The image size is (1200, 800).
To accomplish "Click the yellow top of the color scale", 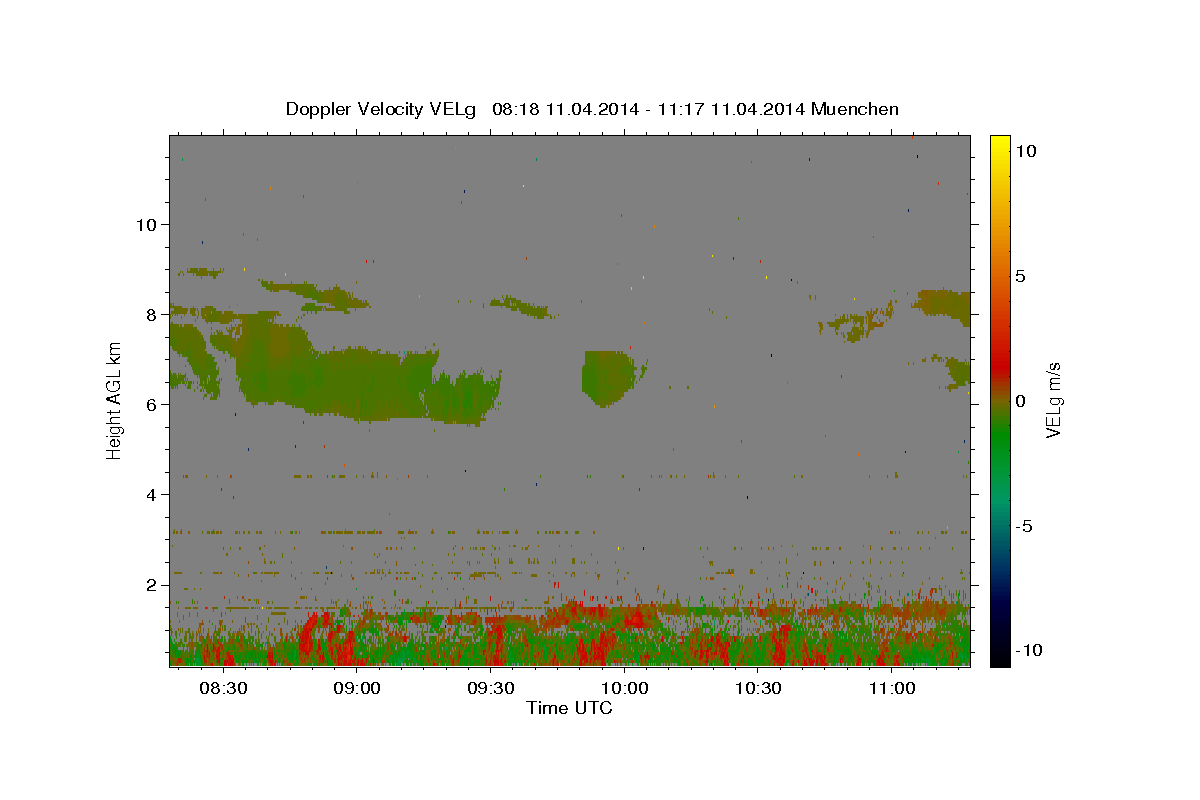I will pyautogui.click(x=1000, y=145).
